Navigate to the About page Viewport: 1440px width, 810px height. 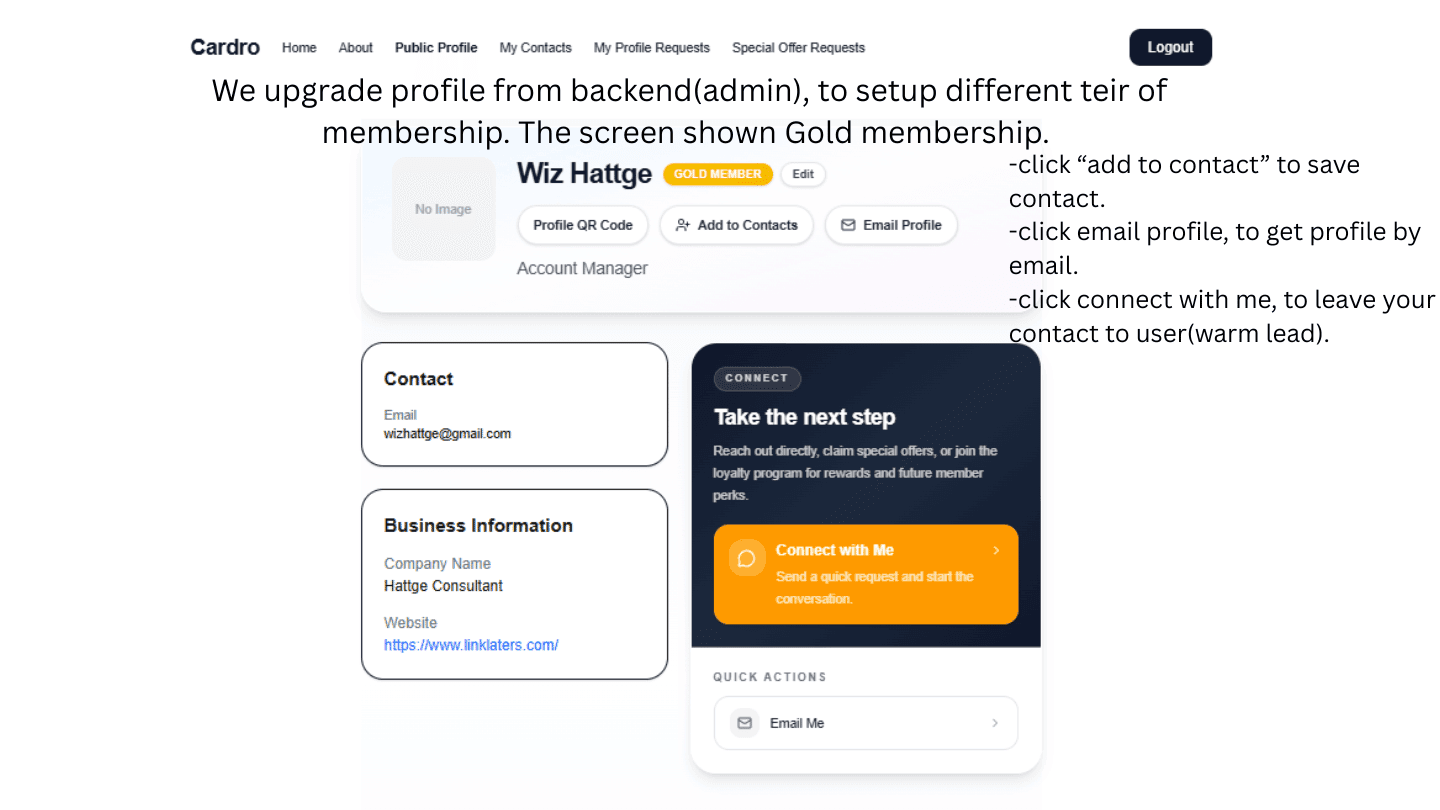click(x=355, y=47)
